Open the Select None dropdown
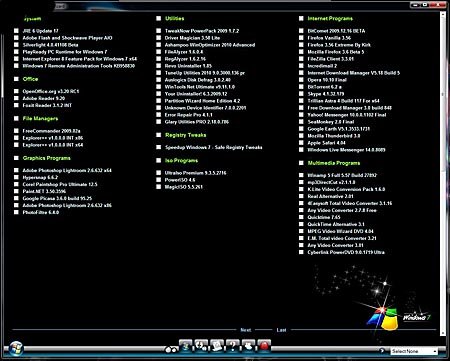The width and height of the screenshot is (450, 361). click(x=414, y=351)
